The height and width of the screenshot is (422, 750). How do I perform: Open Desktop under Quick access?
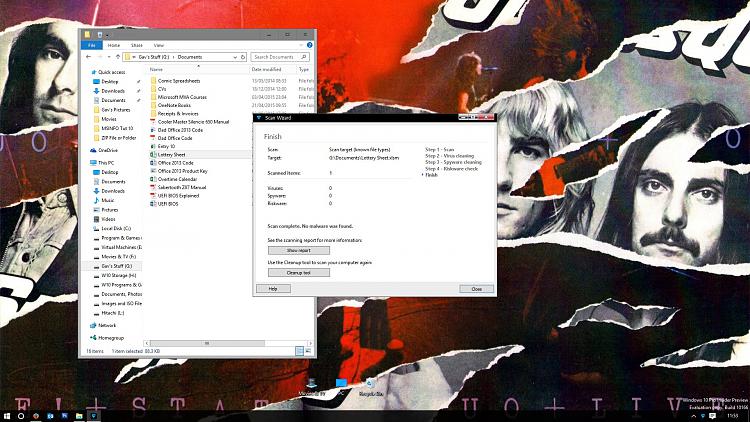click(110, 81)
